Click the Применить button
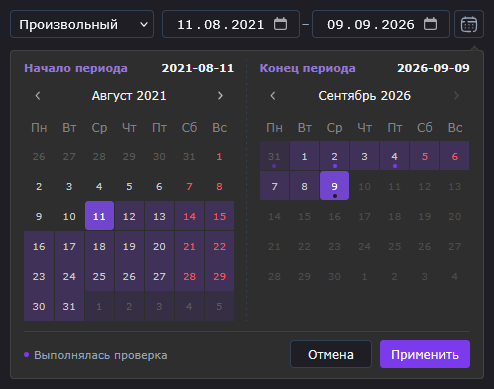Screen dimensions: 494x389 pos(425,354)
